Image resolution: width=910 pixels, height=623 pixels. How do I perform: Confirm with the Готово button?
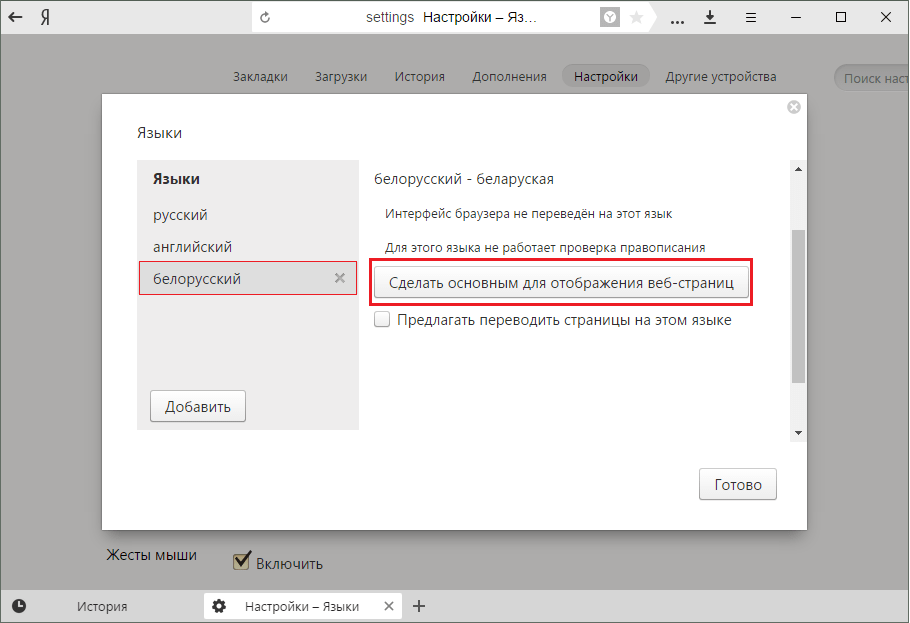click(x=738, y=484)
